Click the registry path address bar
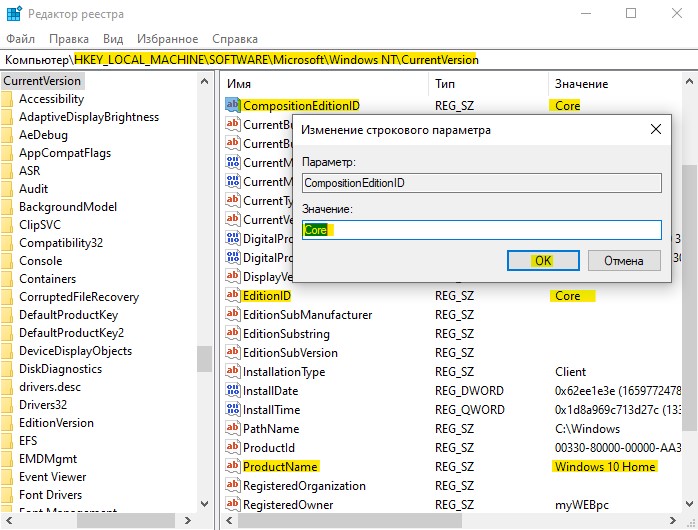Image resolution: width=698 pixels, height=530 pixels. [x=349, y=60]
